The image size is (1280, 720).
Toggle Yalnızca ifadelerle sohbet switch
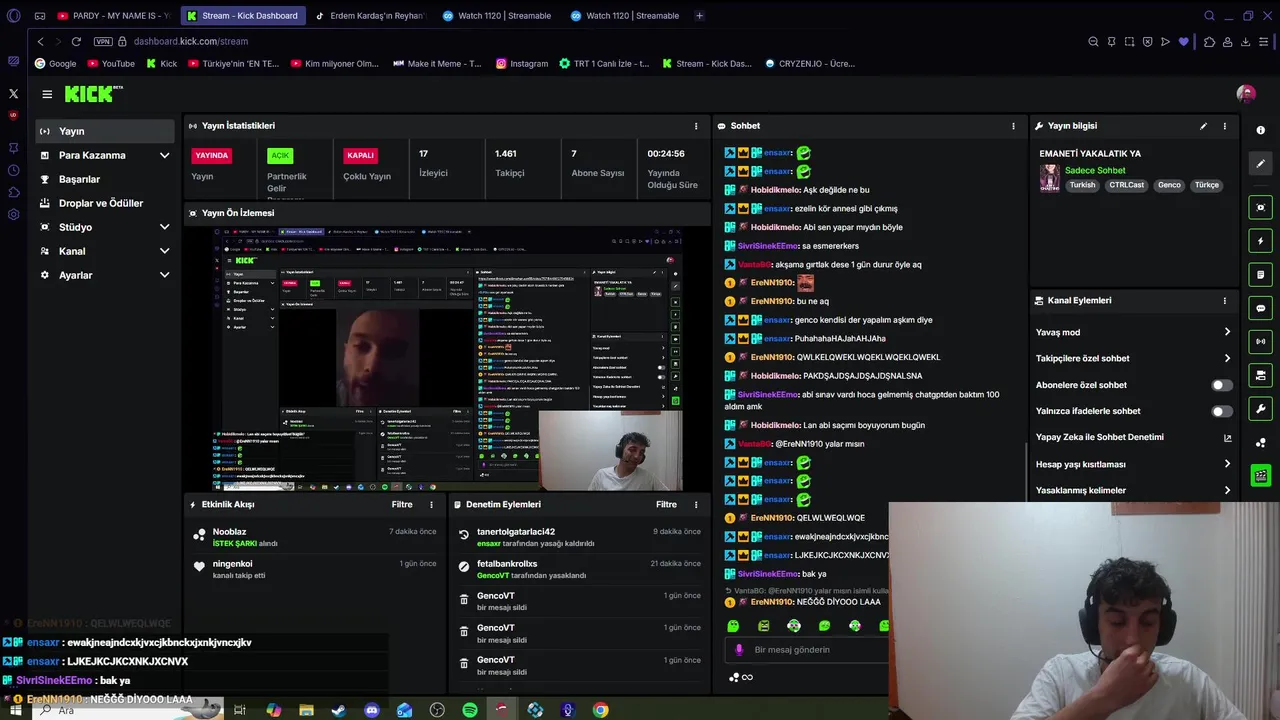1222,411
